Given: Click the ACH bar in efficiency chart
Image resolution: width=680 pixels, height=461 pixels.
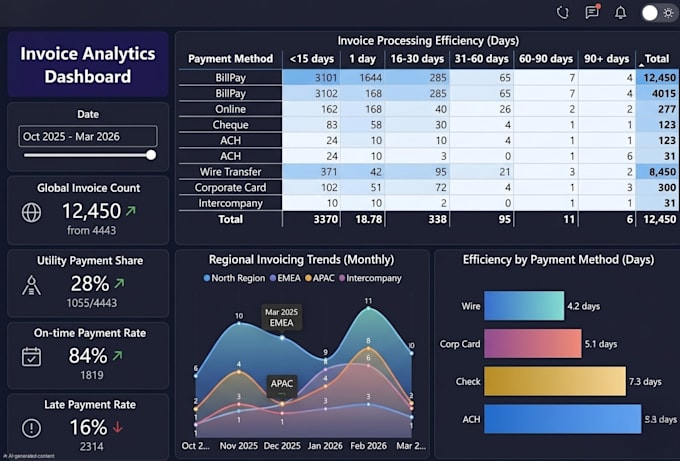Looking at the screenshot, I should (562, 419).
